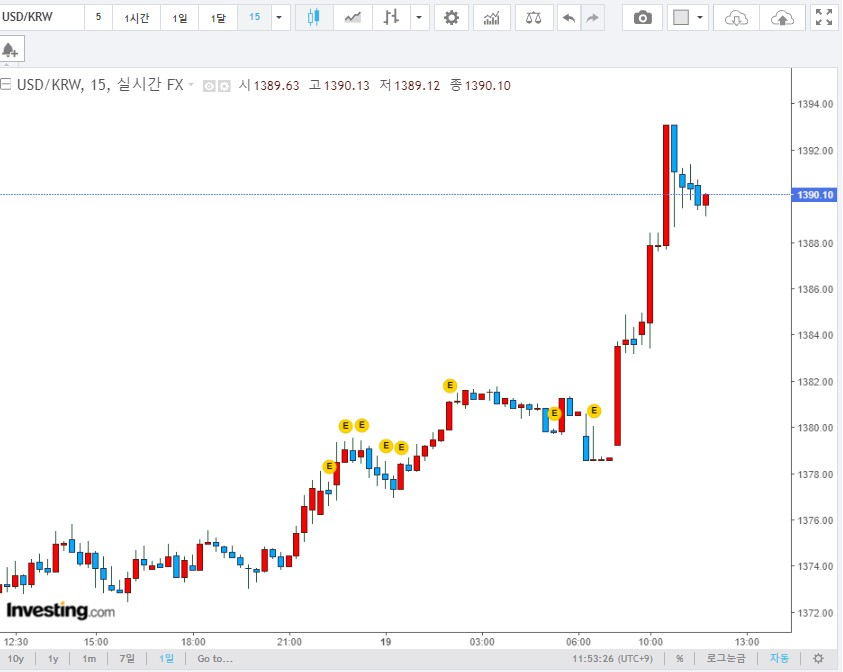Image resolution: width=843 pixels, height=672 pixels.
Task: Toggle percent scale mode
Action: (680, 659)
